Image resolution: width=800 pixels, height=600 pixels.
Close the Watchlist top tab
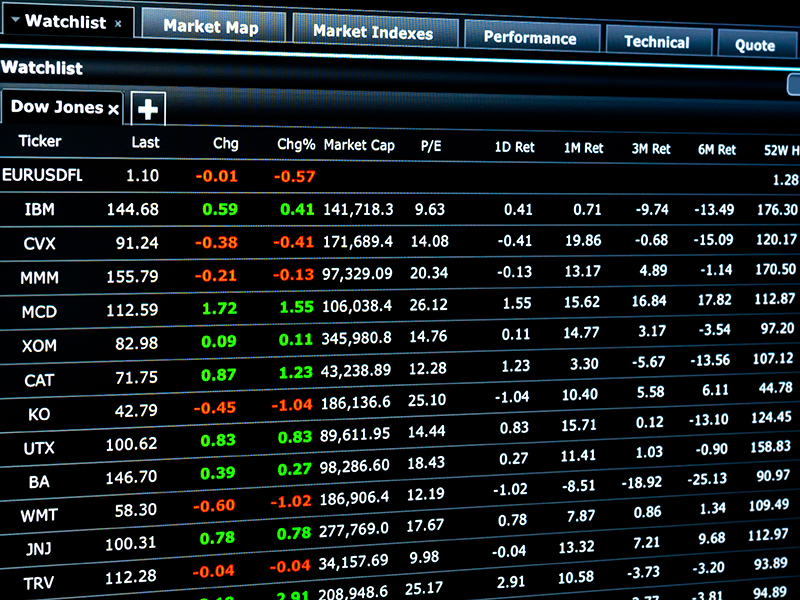[118, 23]
